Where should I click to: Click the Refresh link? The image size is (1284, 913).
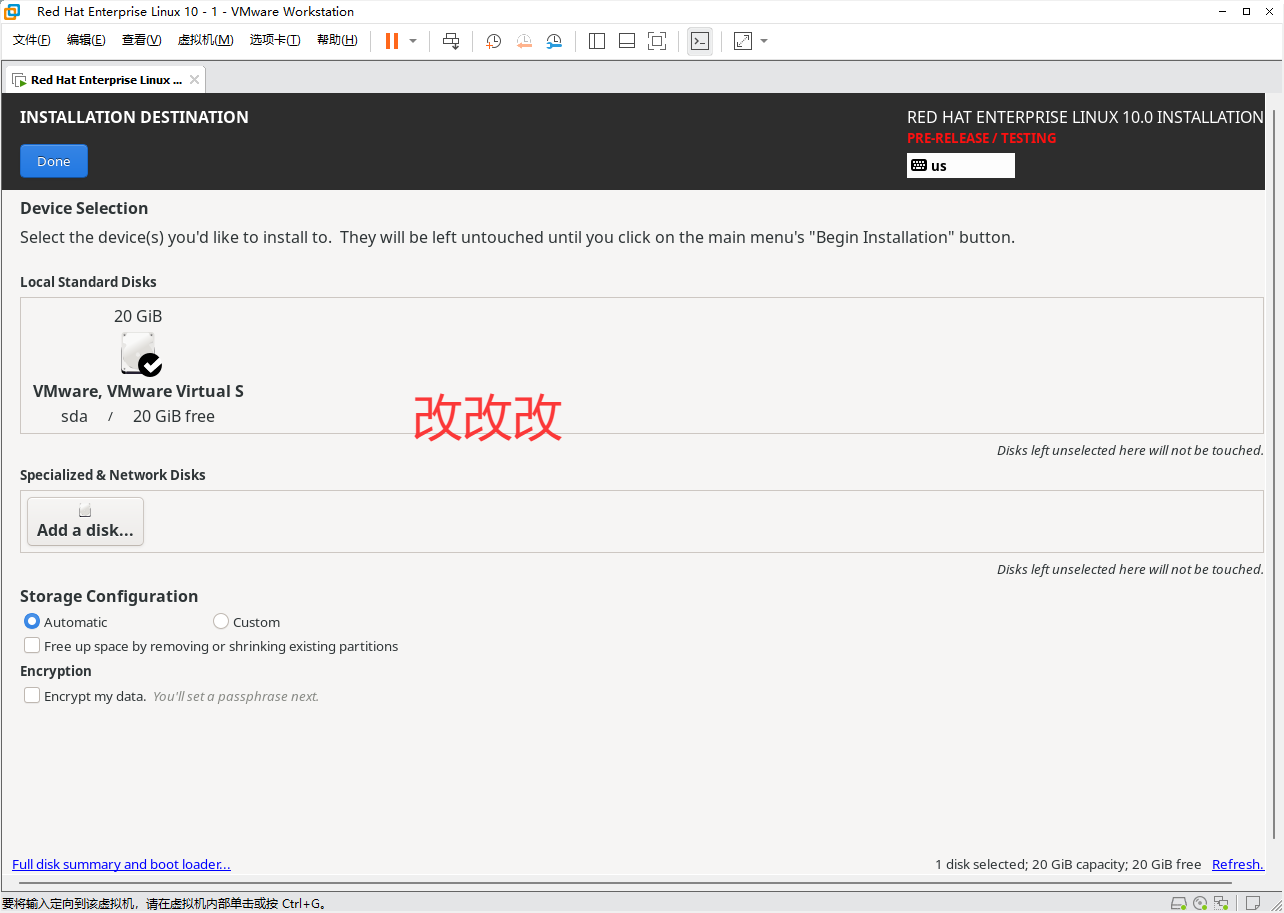[x=1238, y=864]
